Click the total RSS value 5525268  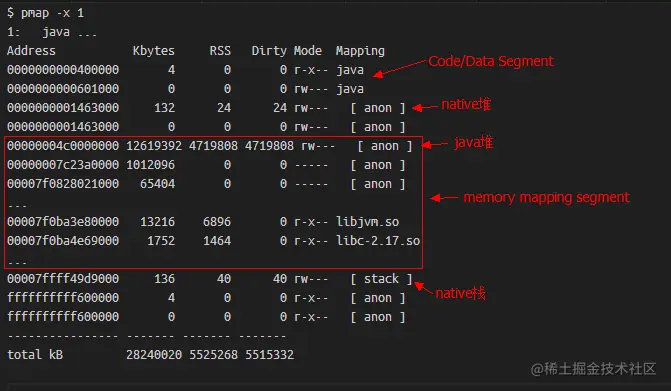coord(213,355)
